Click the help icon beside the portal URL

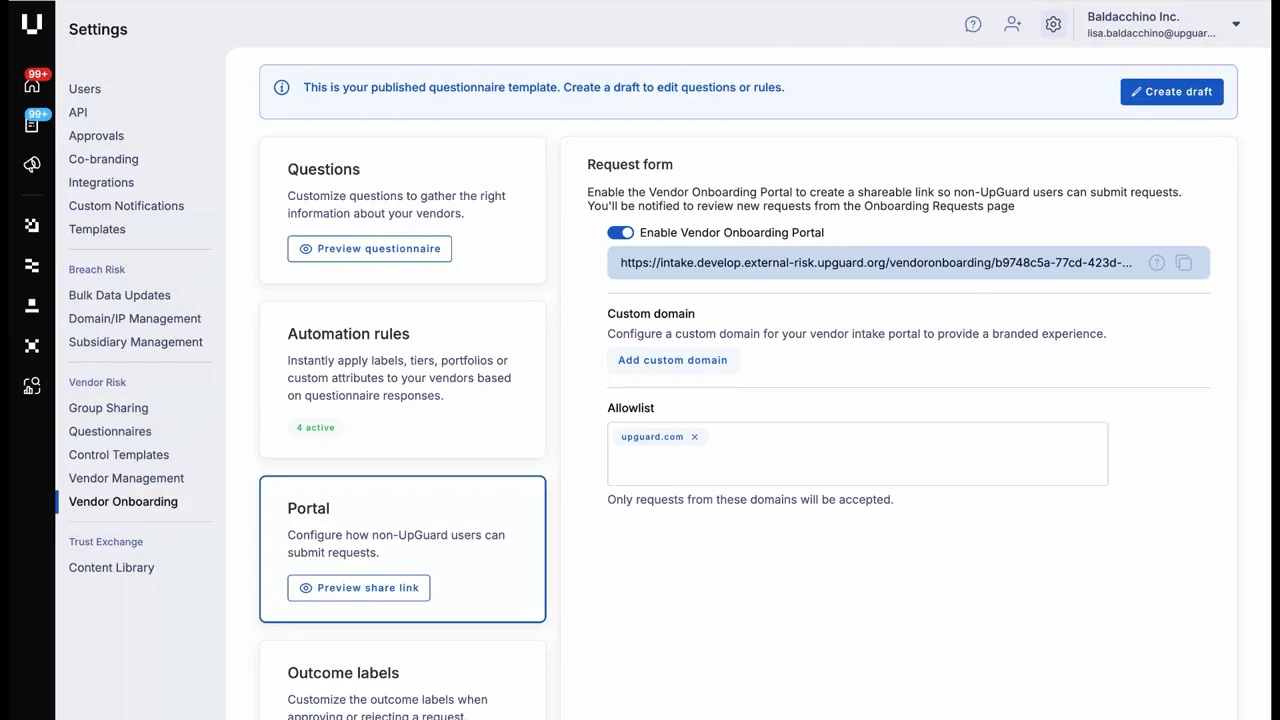pos(1157,263)
